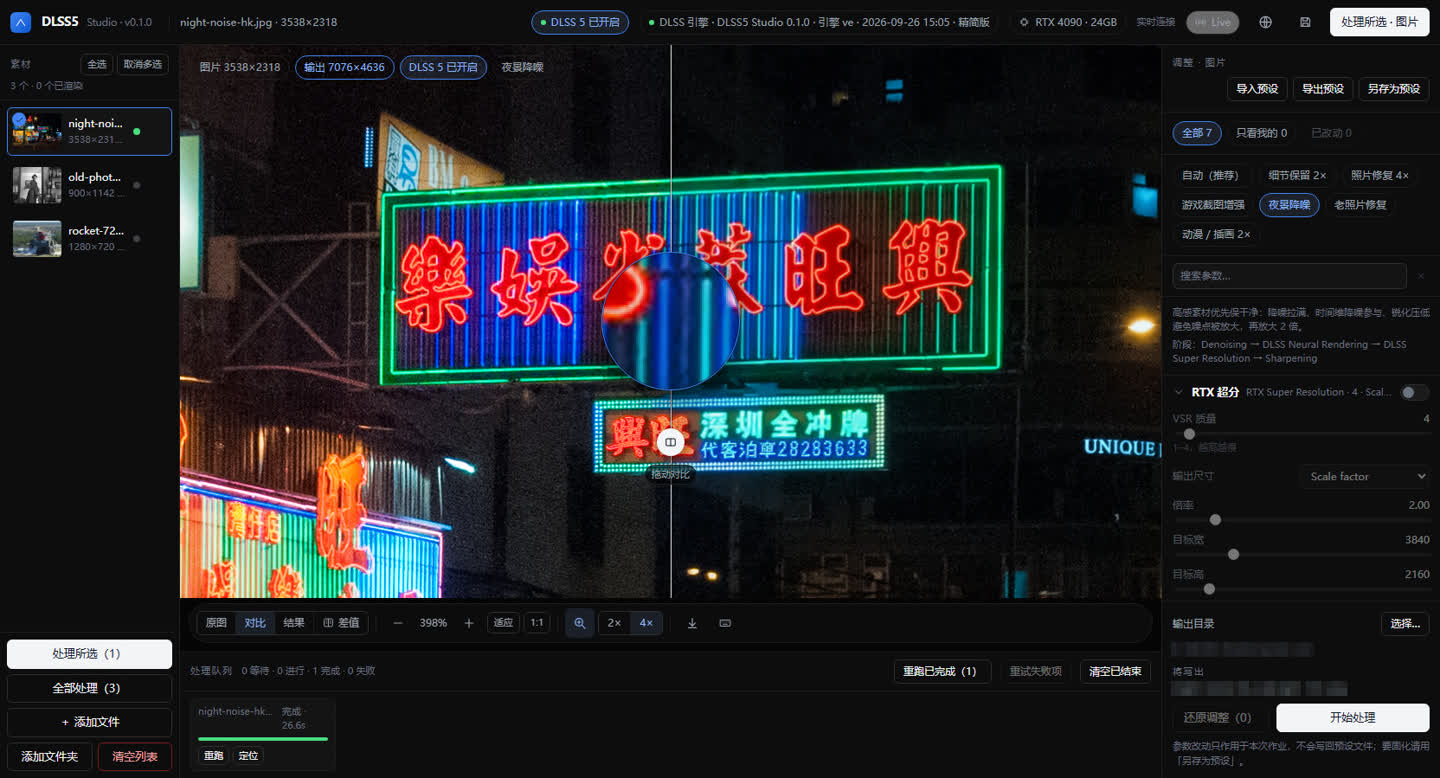Select the 只看我的 0 filter tab

pos(1261,133)
